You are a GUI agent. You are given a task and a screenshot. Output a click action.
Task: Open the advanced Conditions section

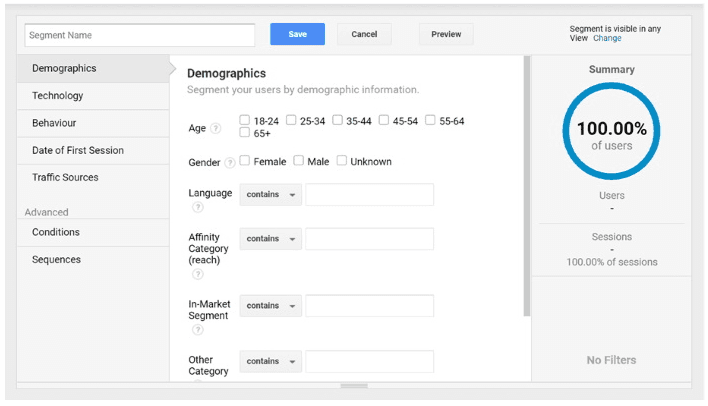(x=93, y=232)
